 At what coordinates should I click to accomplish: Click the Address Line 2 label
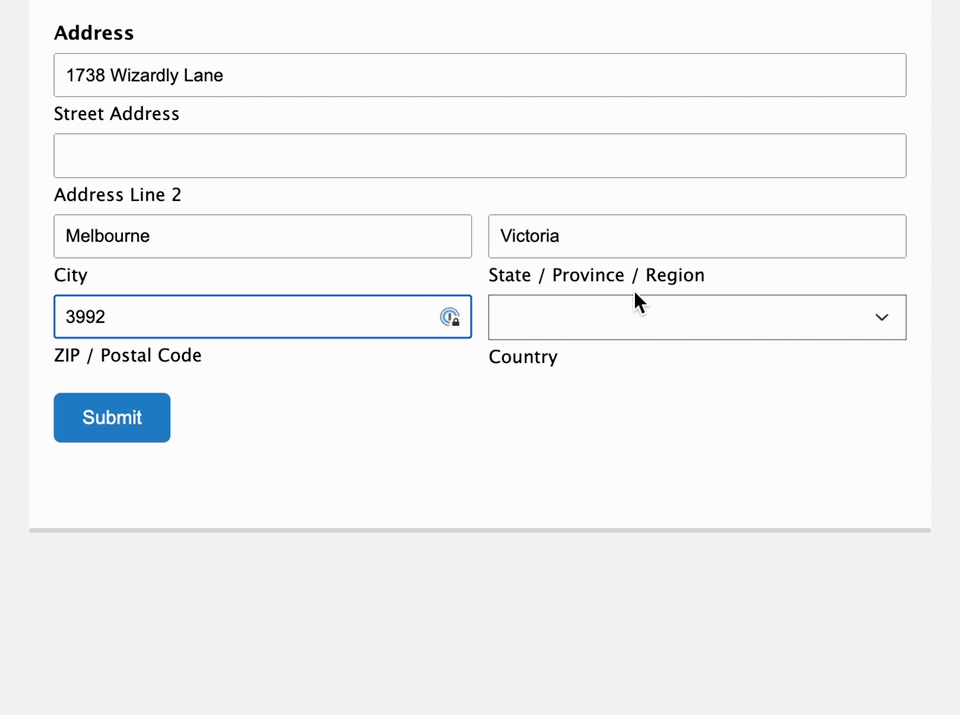click(118, 195)
